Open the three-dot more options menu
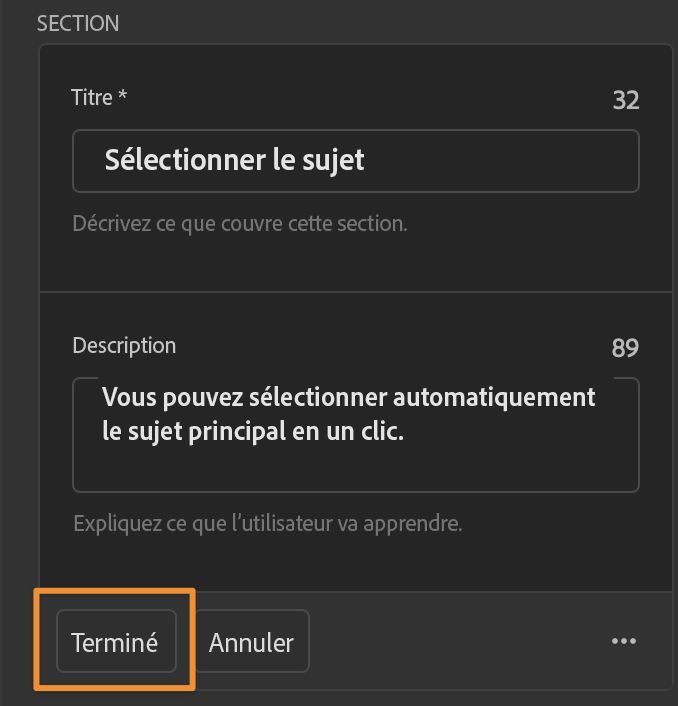This screenshot has height=706, width=678. [x=624, y=641]
